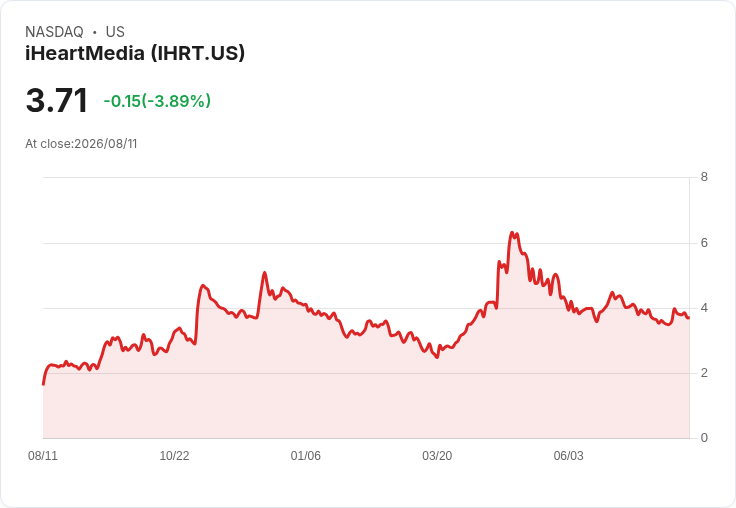Click the 2 y-axis value label

704,373
